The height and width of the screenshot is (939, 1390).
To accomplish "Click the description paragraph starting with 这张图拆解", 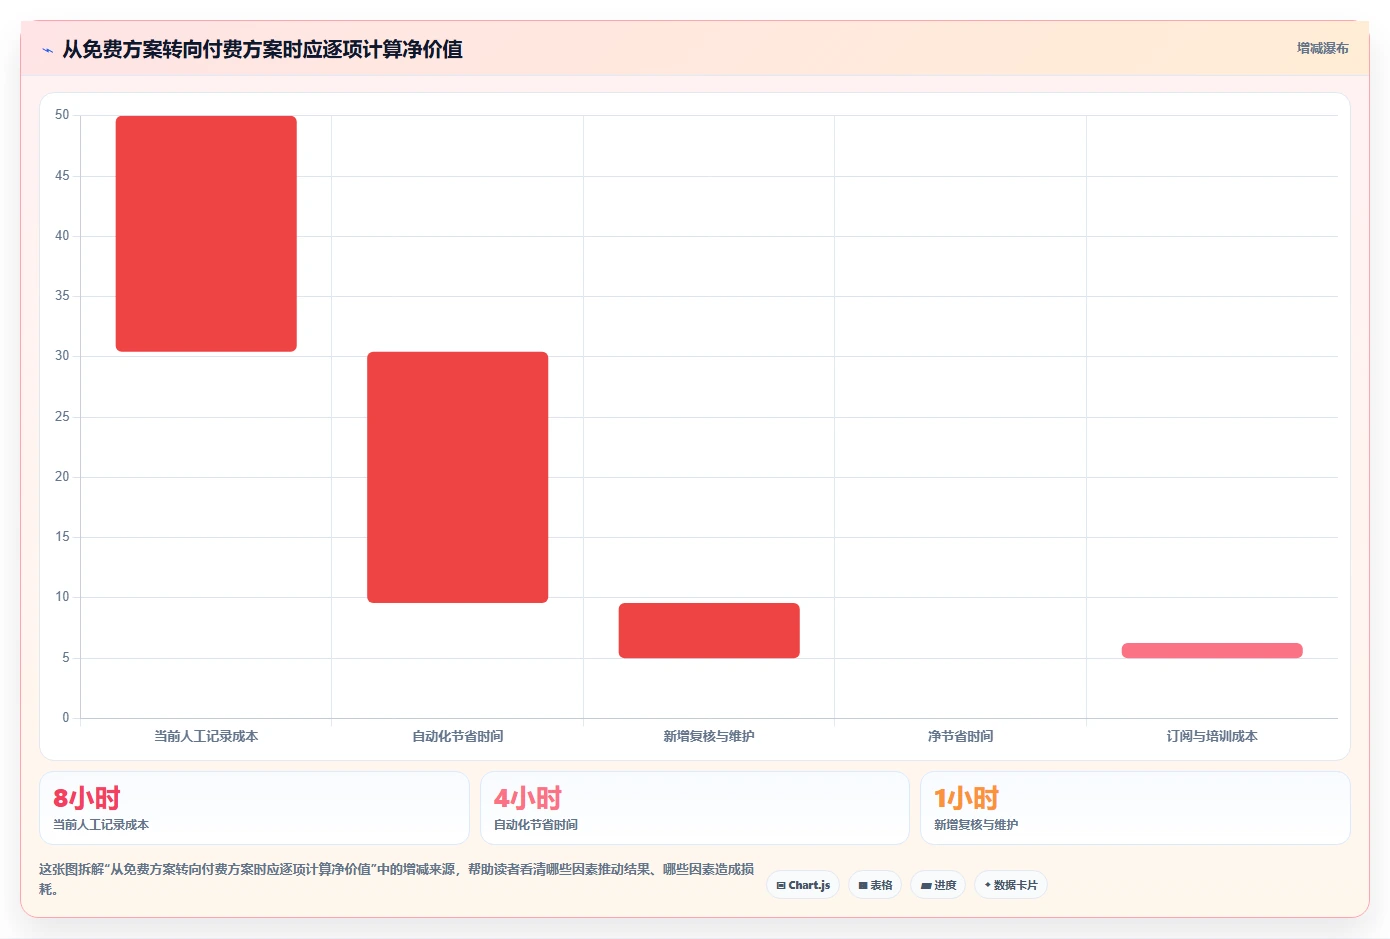I will pos(397,879).
